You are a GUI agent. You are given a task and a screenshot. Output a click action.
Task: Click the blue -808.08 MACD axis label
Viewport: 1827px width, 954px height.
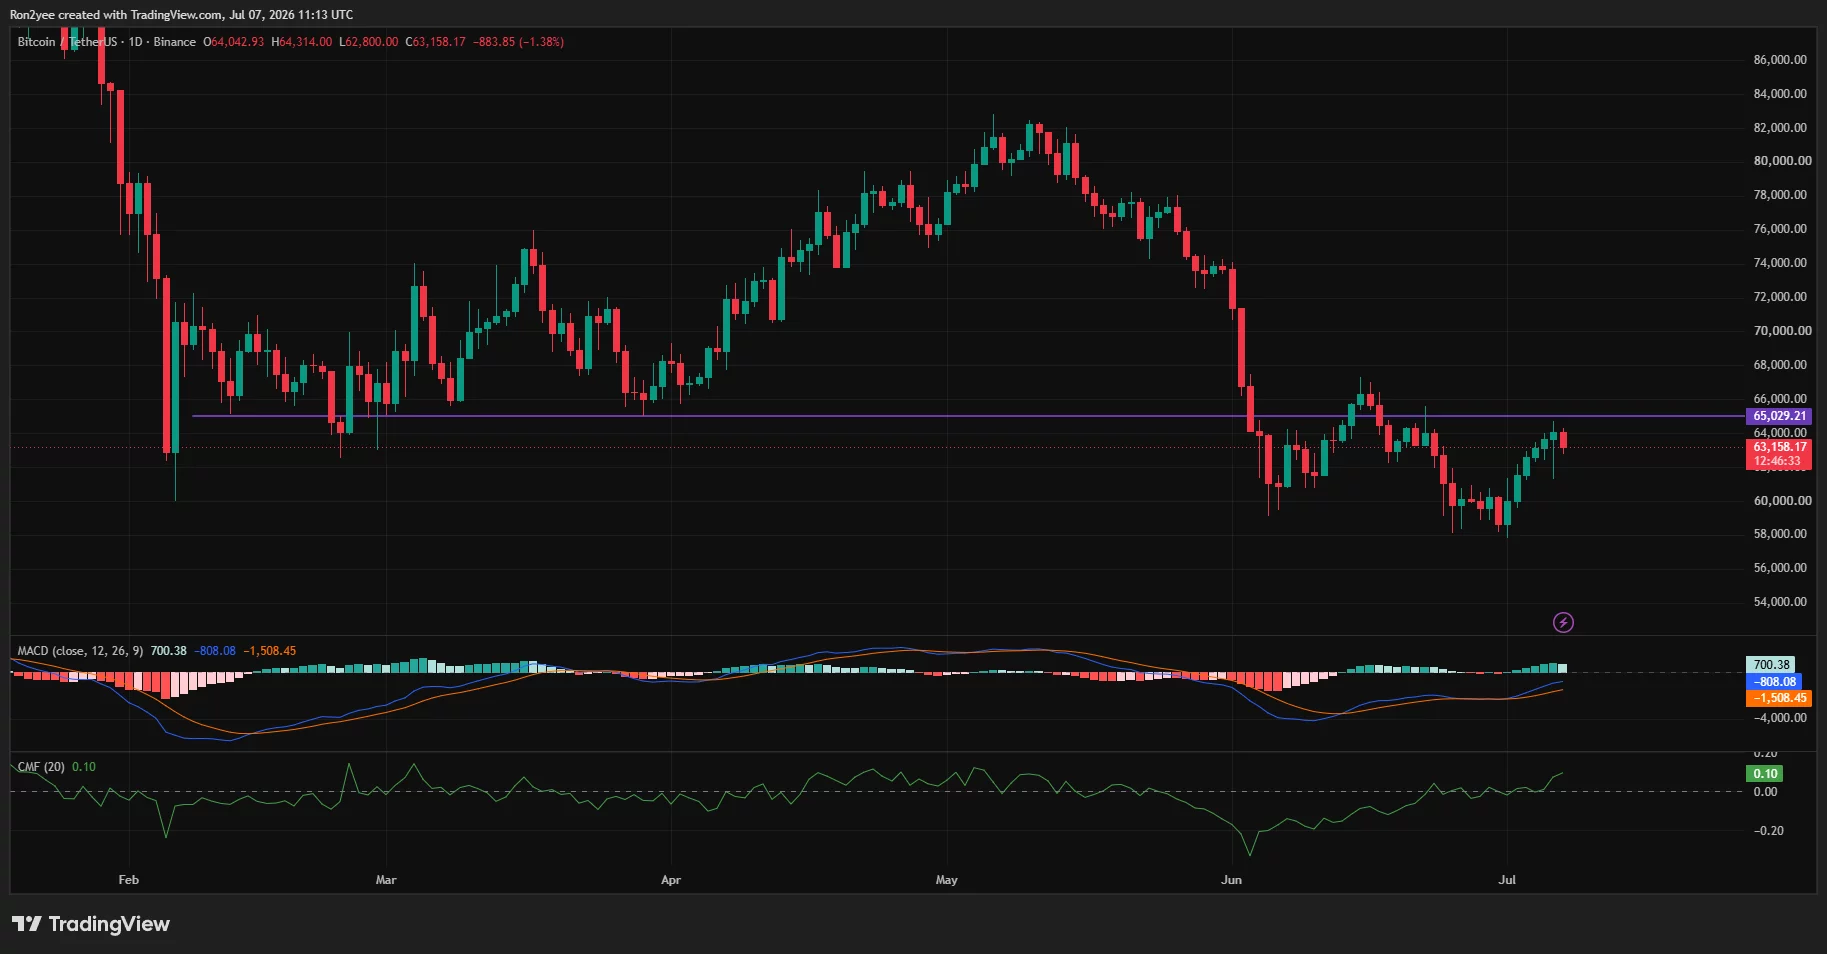pos(1776,681)
